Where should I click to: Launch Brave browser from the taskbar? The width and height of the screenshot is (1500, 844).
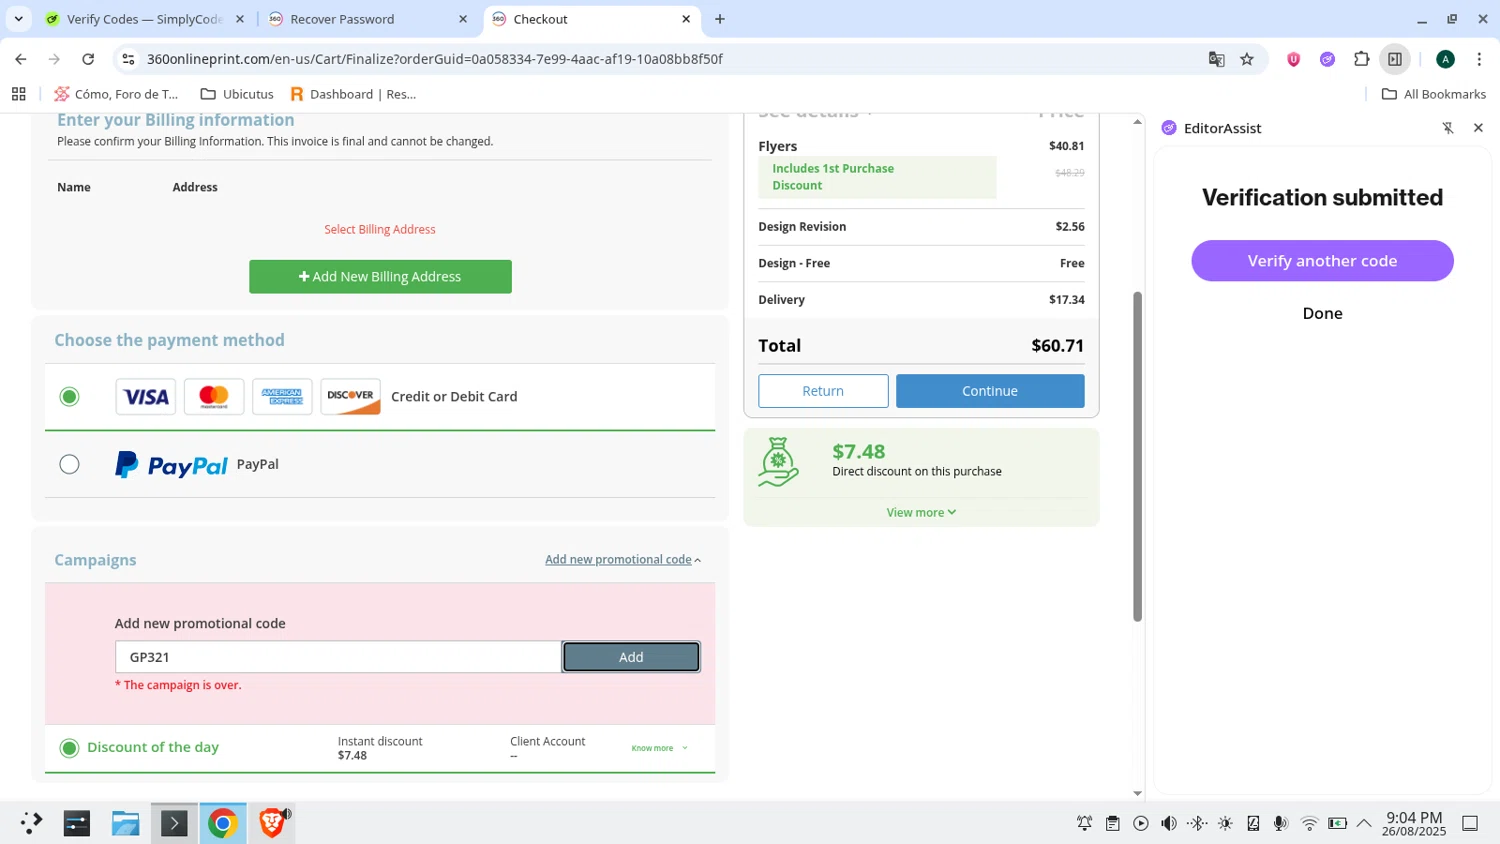tap(271, 823)
